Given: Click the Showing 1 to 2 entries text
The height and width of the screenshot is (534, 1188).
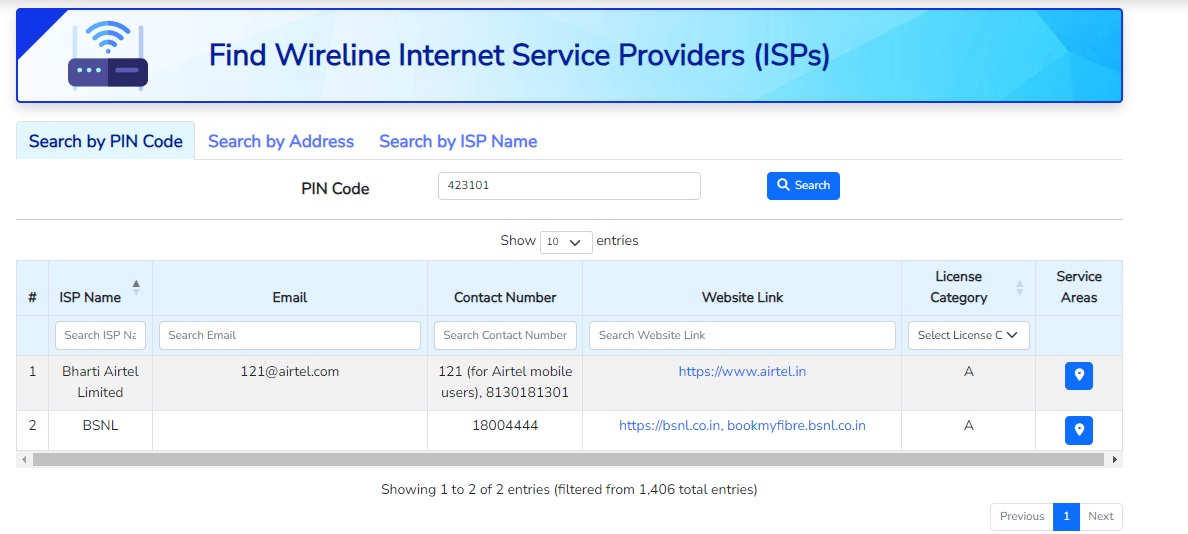Looking at the screenshot, I should pyautogui.click(x=569, y=490).
